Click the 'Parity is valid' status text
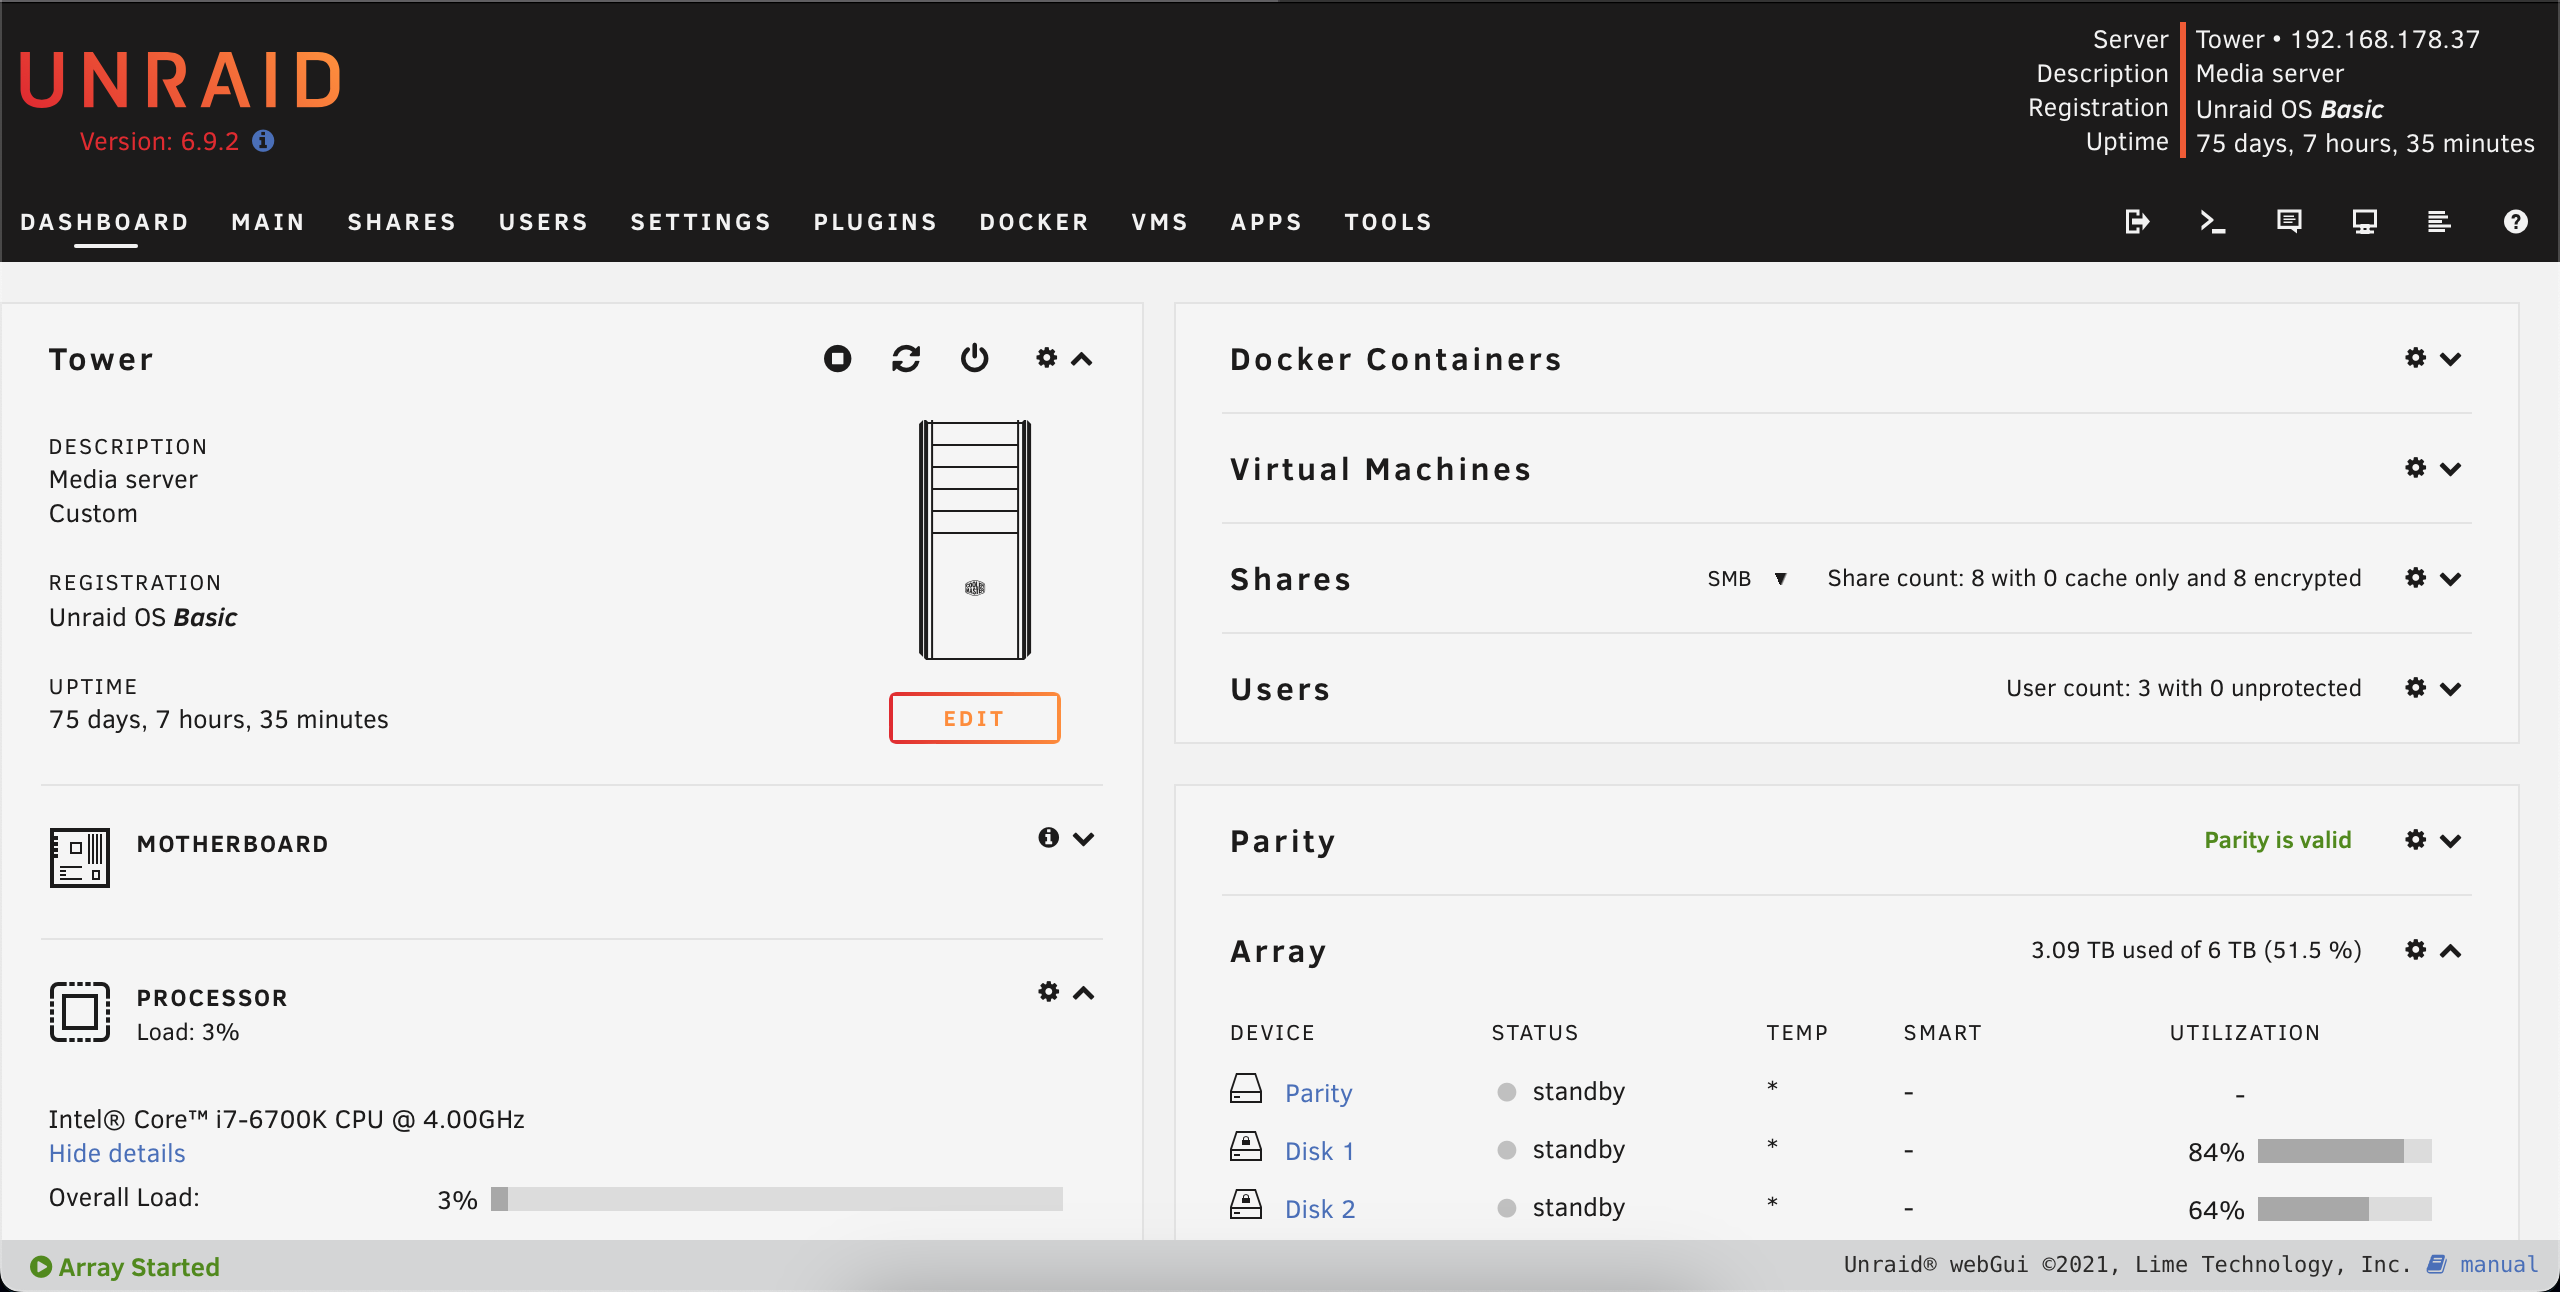This screenshot has height=1292, width=2560. tap(2278, 840)
